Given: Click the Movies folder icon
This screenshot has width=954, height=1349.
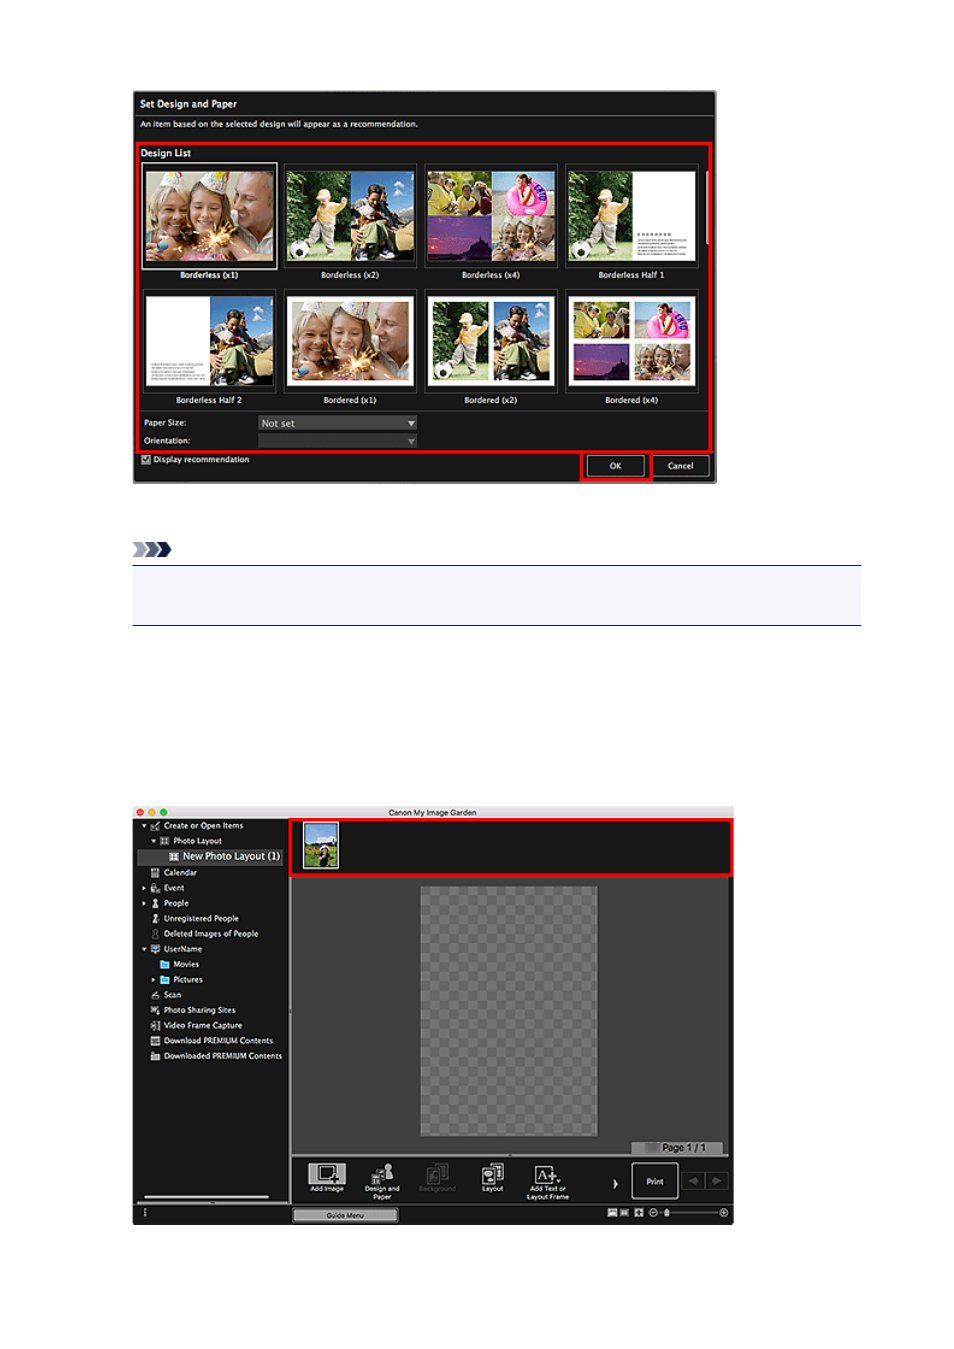Looking at the screenshot, I should pos(165,965).
